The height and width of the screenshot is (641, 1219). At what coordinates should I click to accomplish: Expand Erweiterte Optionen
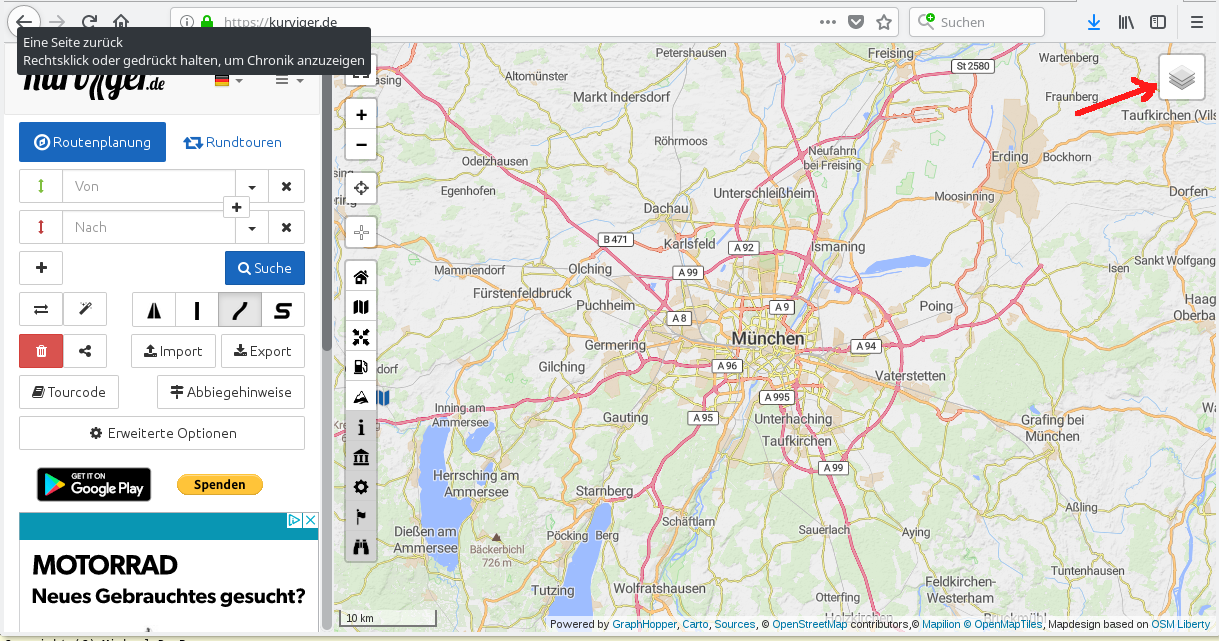click(162, 433)
